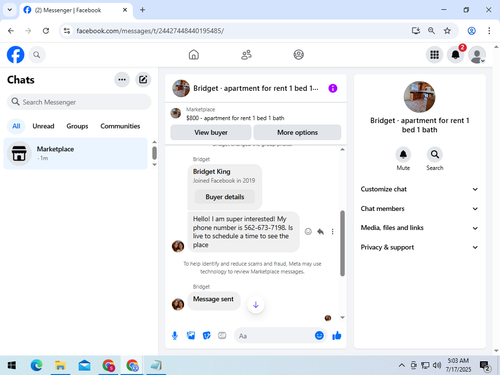Screen dimensions: 500x375
Task: Open the Facebook menu grid icon
Action: [434, 55]
